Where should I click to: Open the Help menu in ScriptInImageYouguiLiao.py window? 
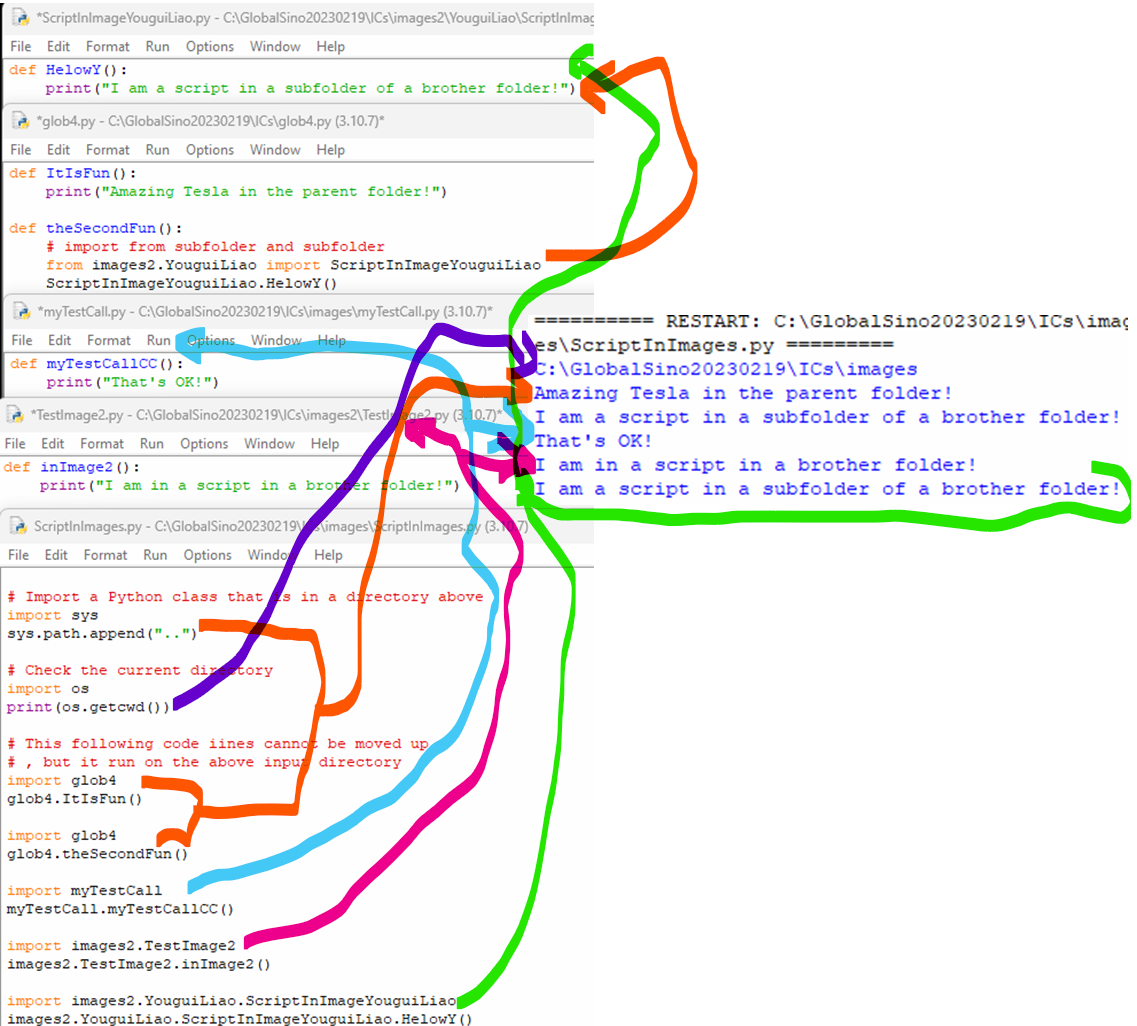click(x=330, y=46)
